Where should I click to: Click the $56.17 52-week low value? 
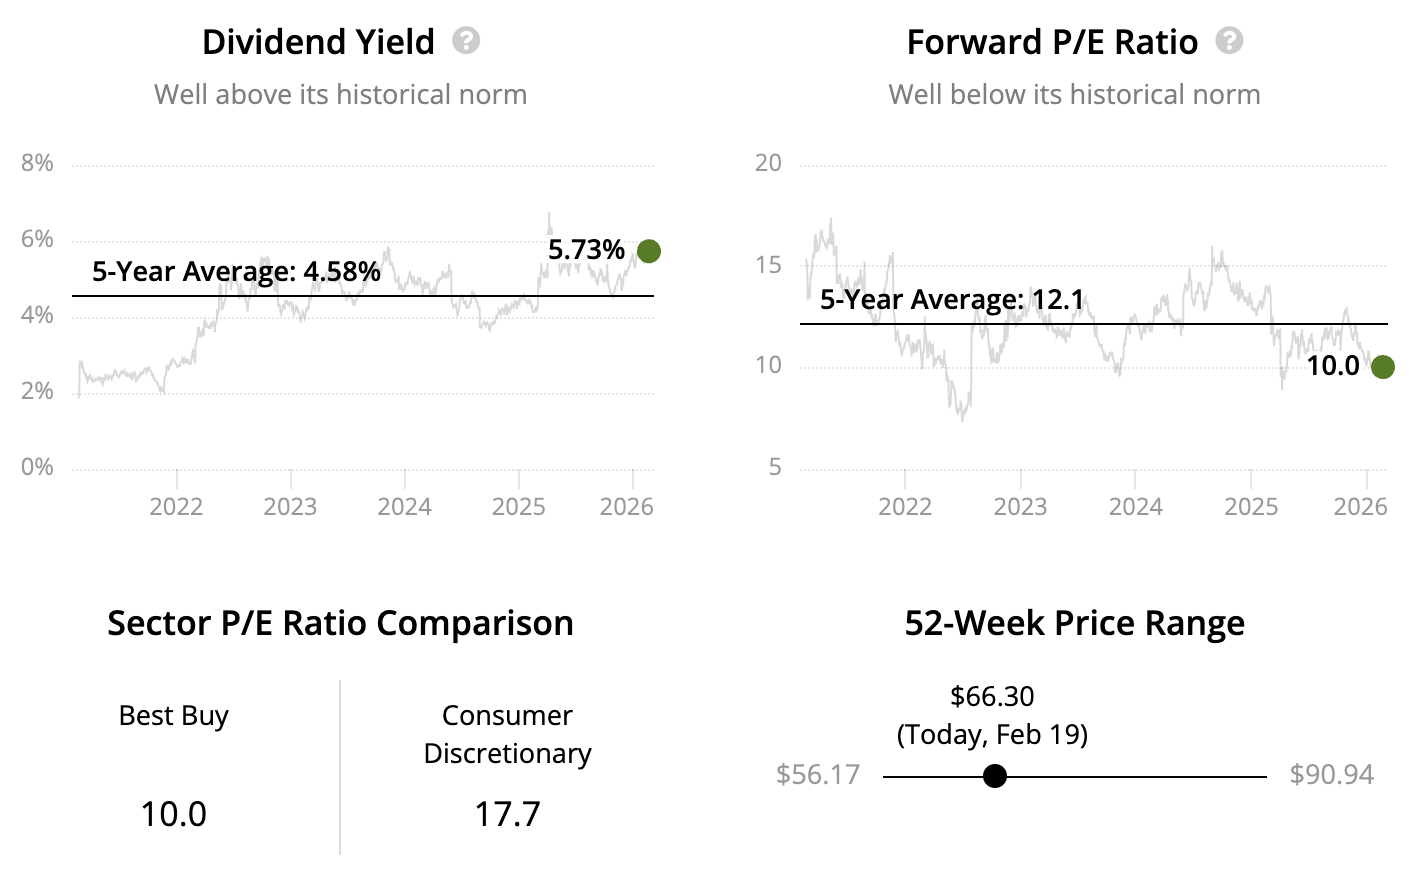(x=818, y=775)
